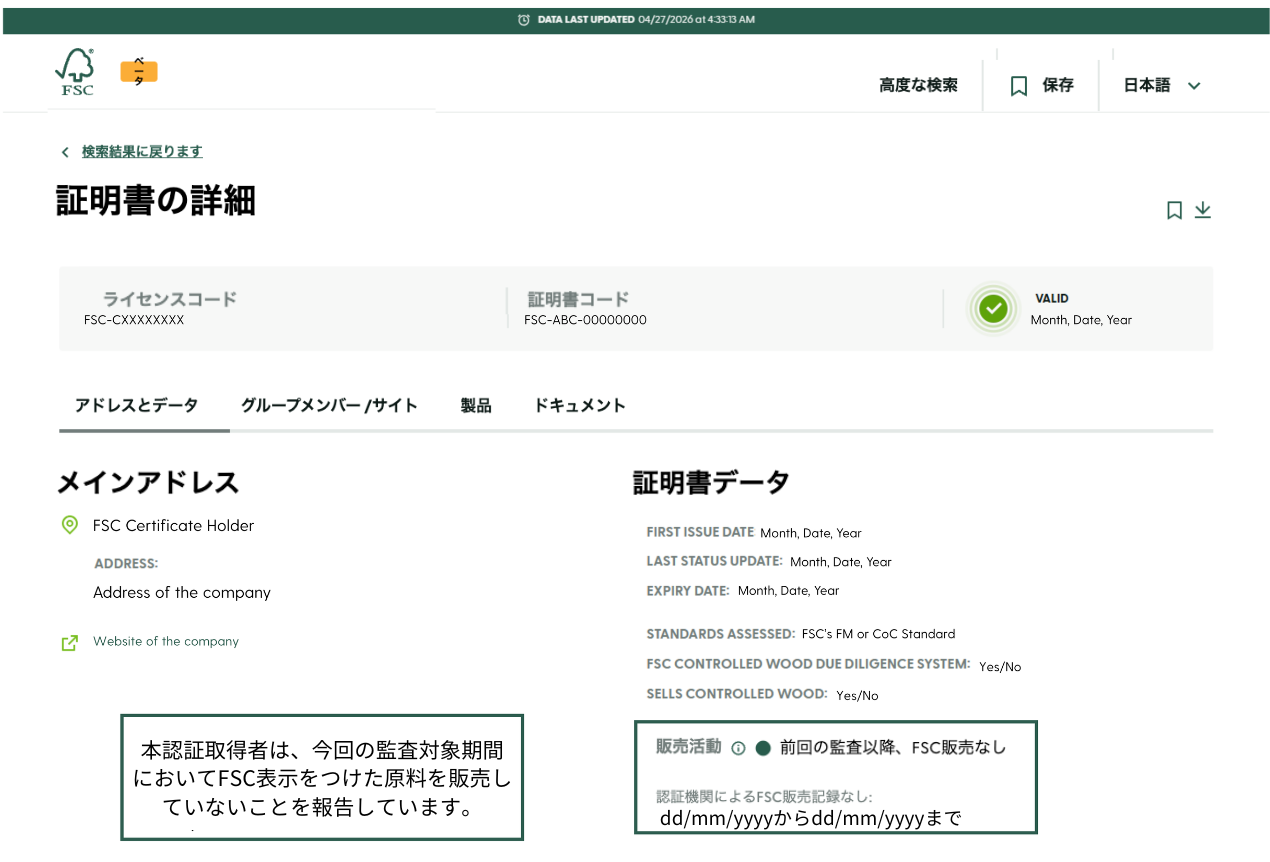Click the 販売活動 label

pyautogui.click(x=688, y=747)
